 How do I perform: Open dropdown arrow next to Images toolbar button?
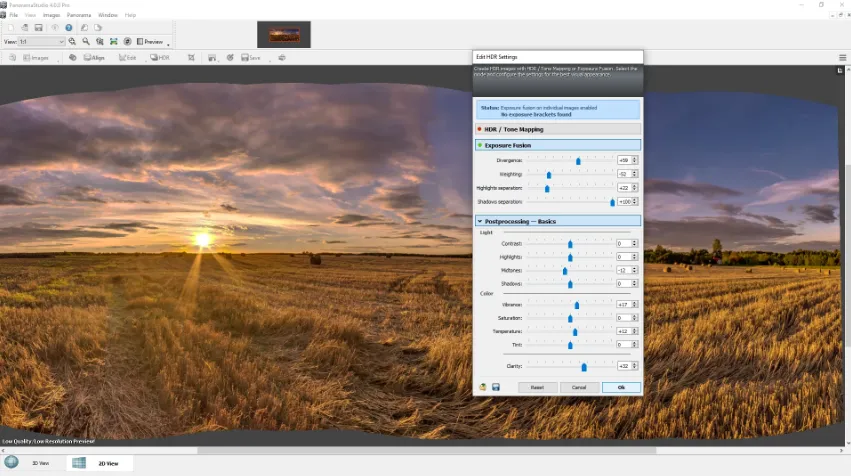[58, 59]
